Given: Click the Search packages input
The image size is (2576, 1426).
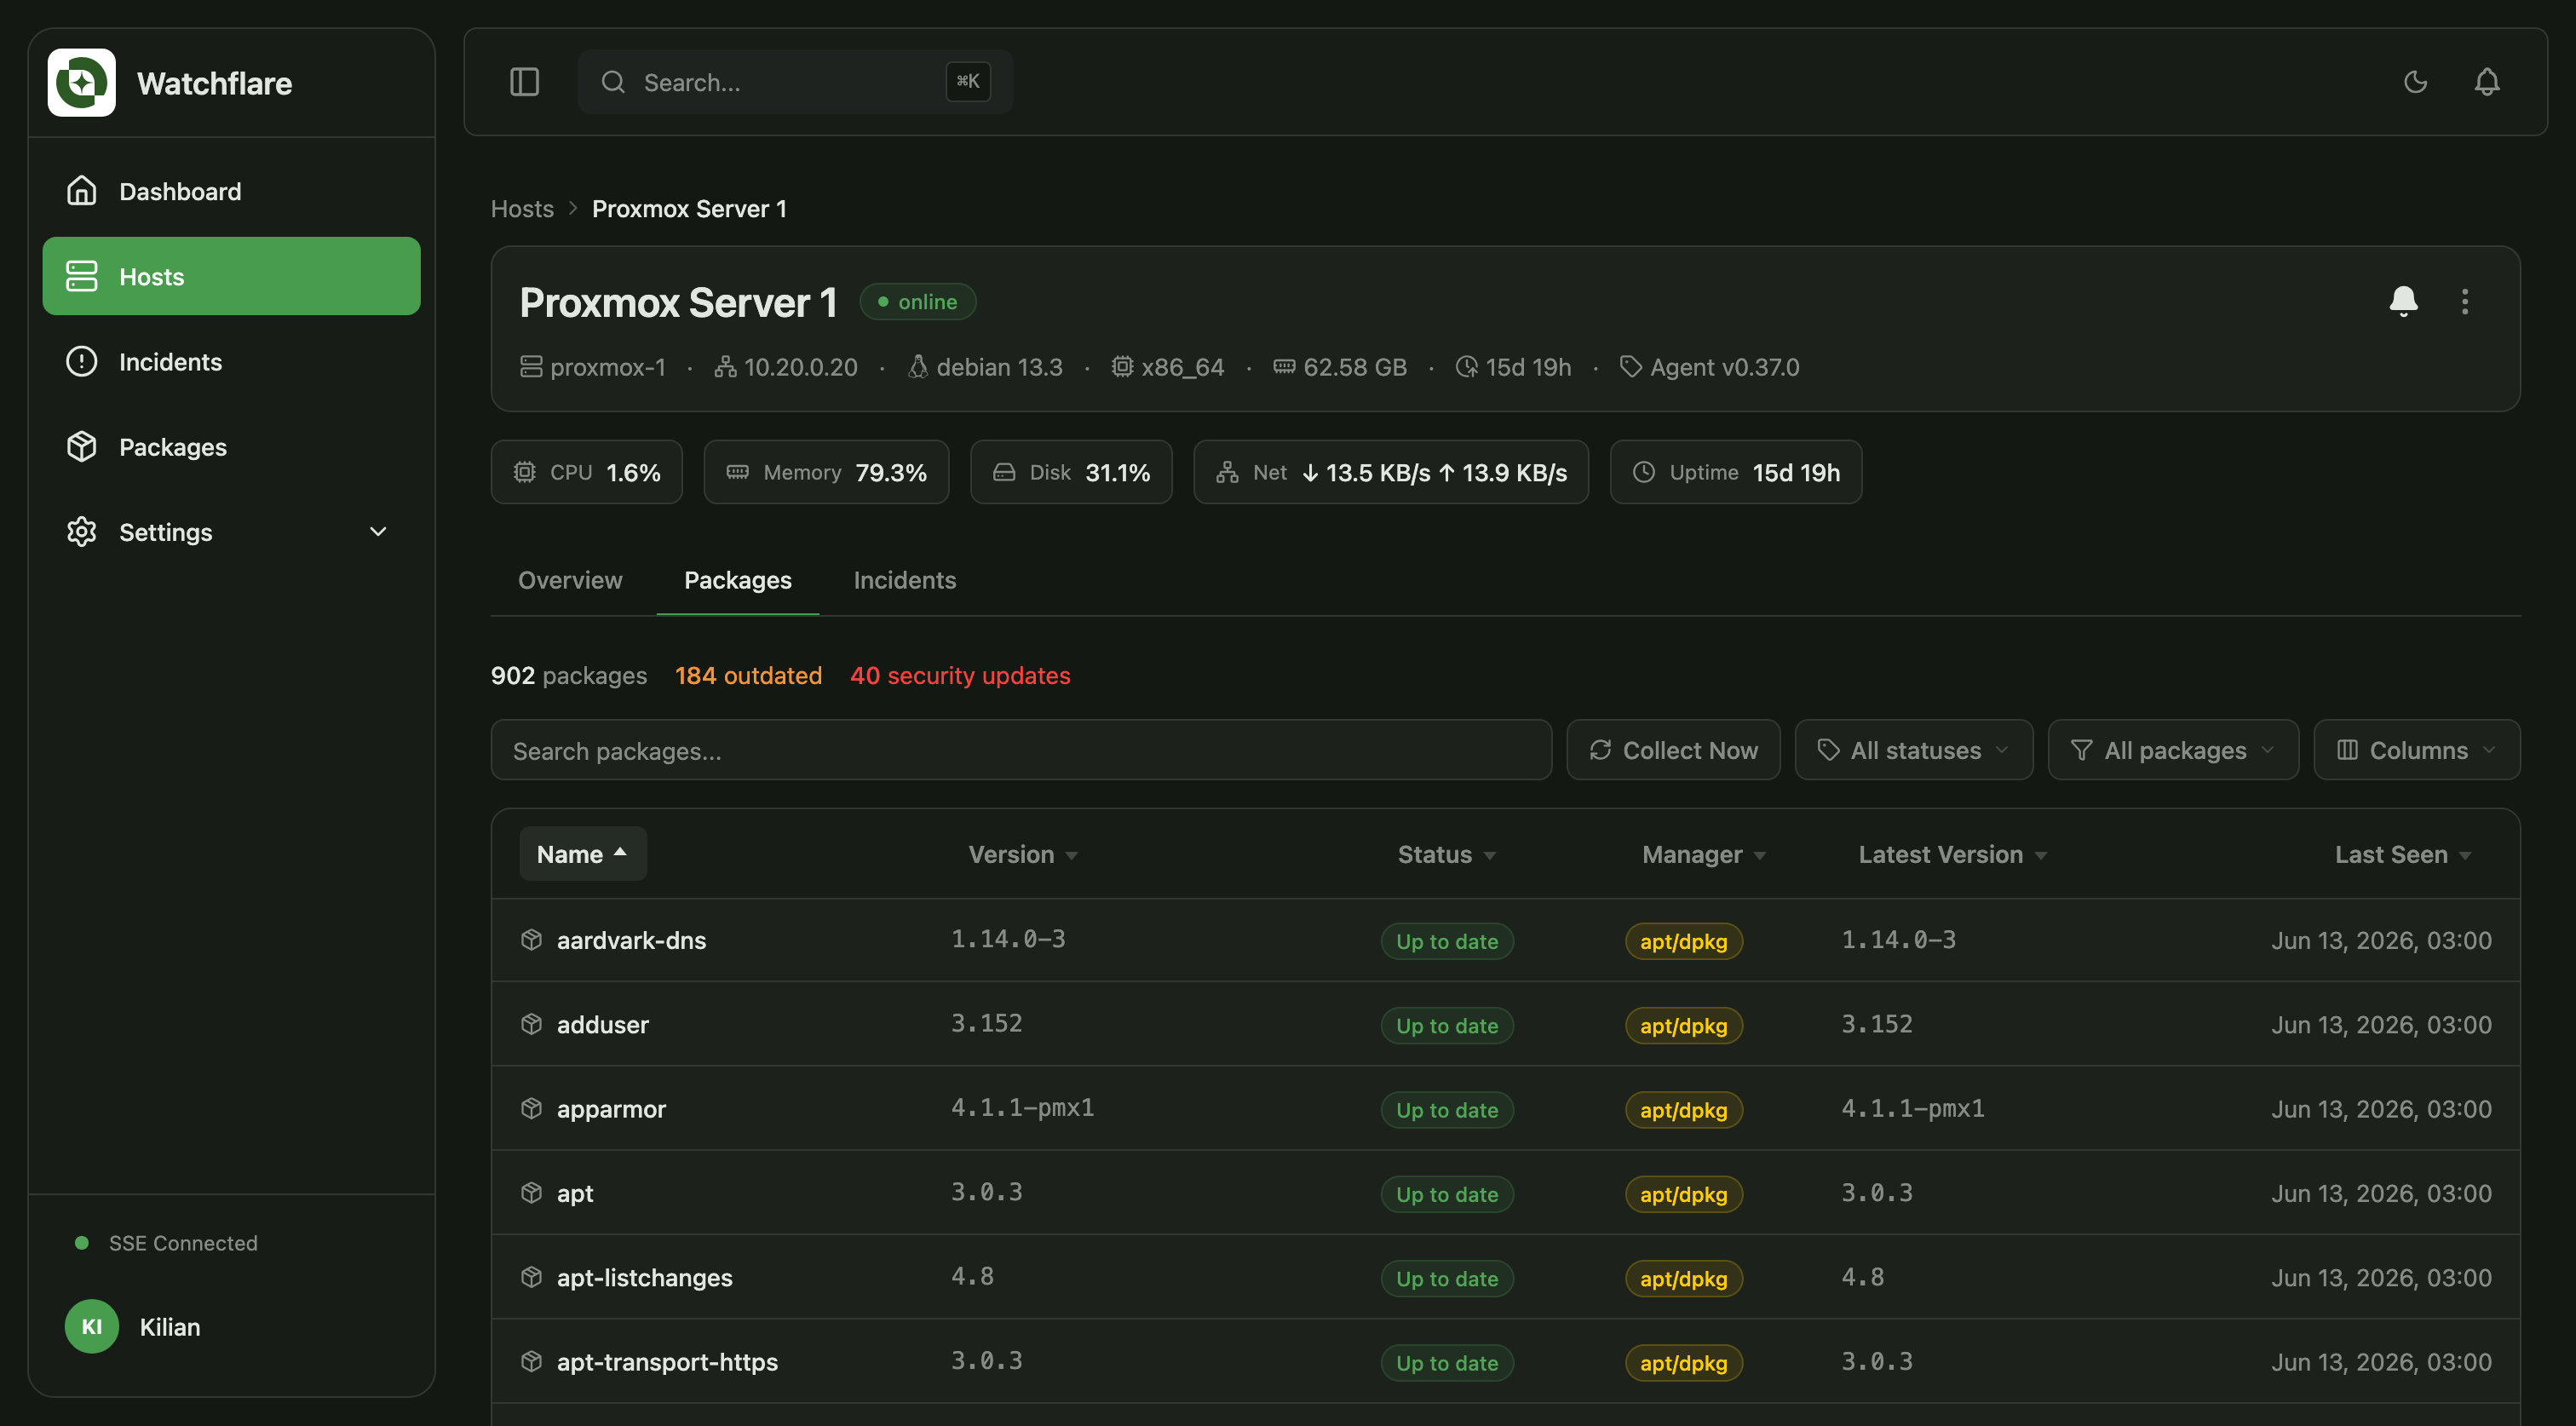Looking at the screenshot, I should click(x=1021, y=750).
